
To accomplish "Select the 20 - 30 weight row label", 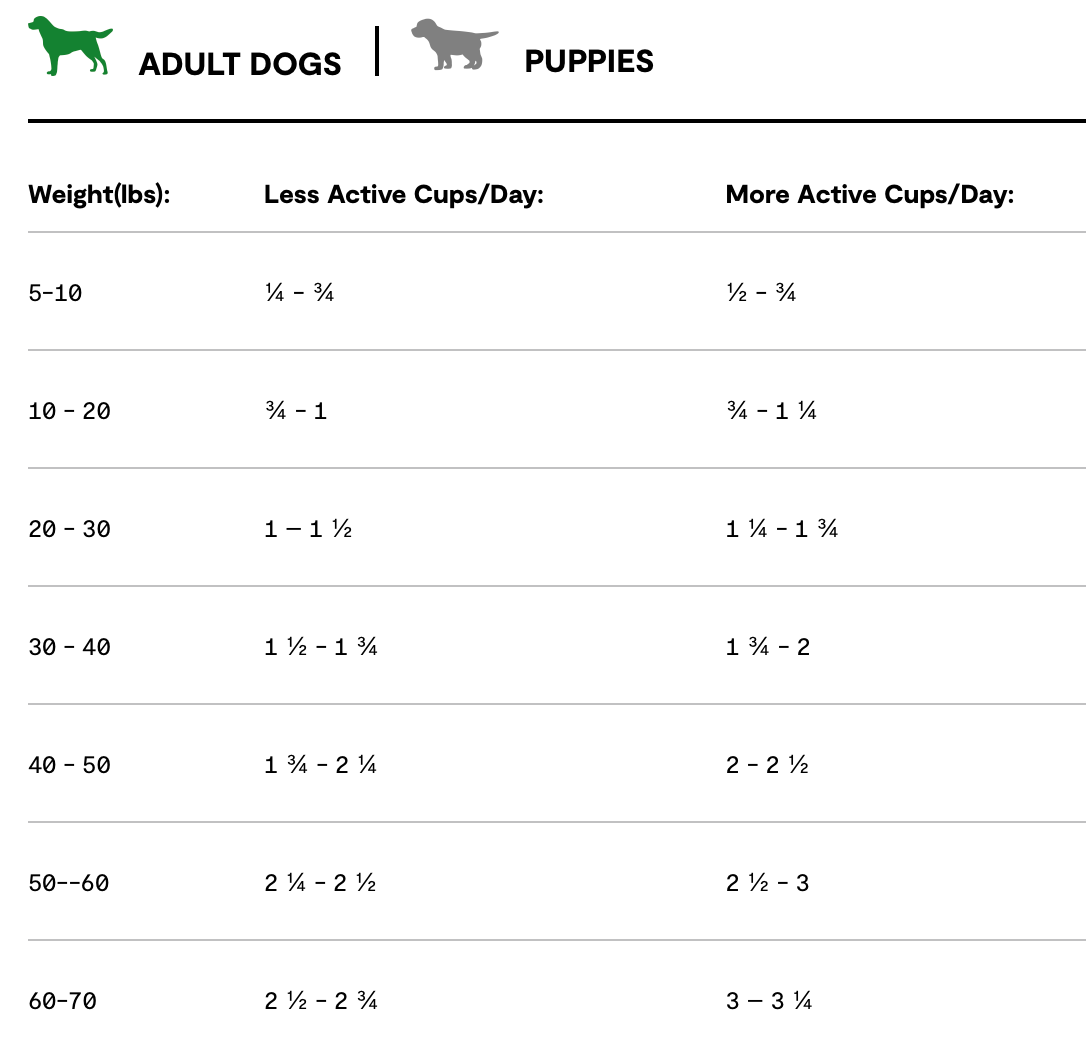I will pos(69,529).
